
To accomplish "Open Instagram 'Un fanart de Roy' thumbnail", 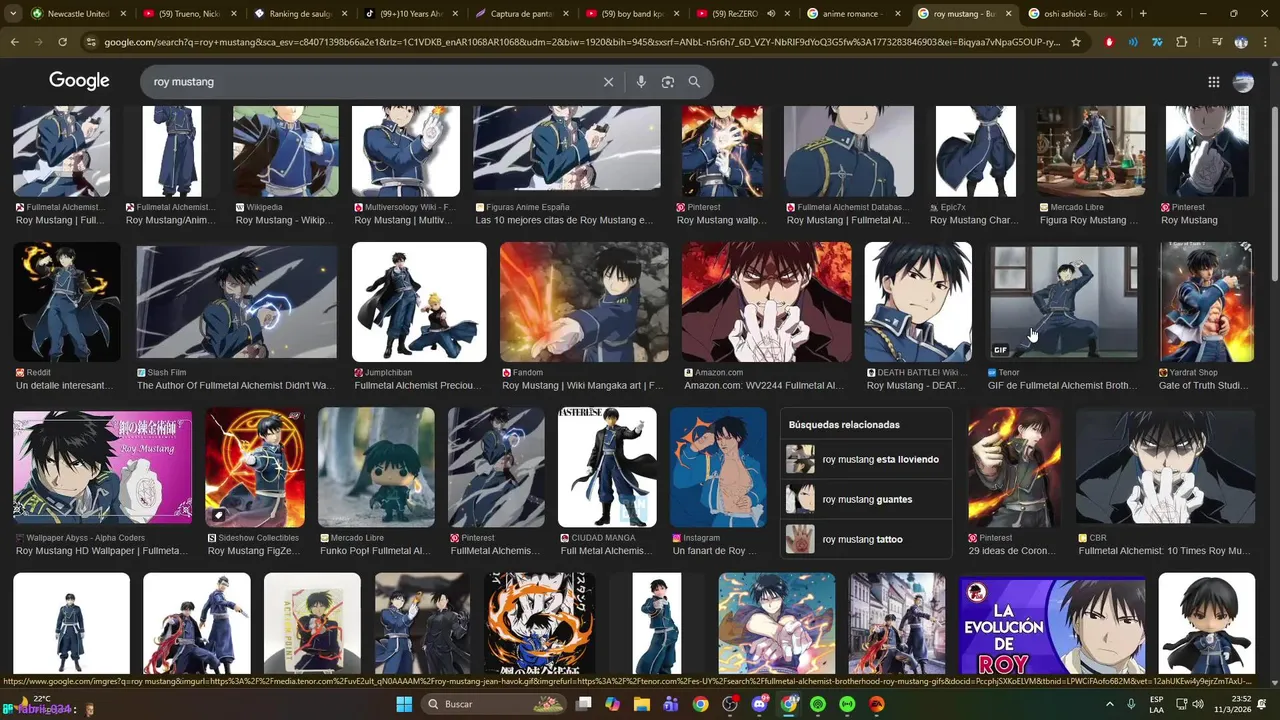I will (718, 467).
